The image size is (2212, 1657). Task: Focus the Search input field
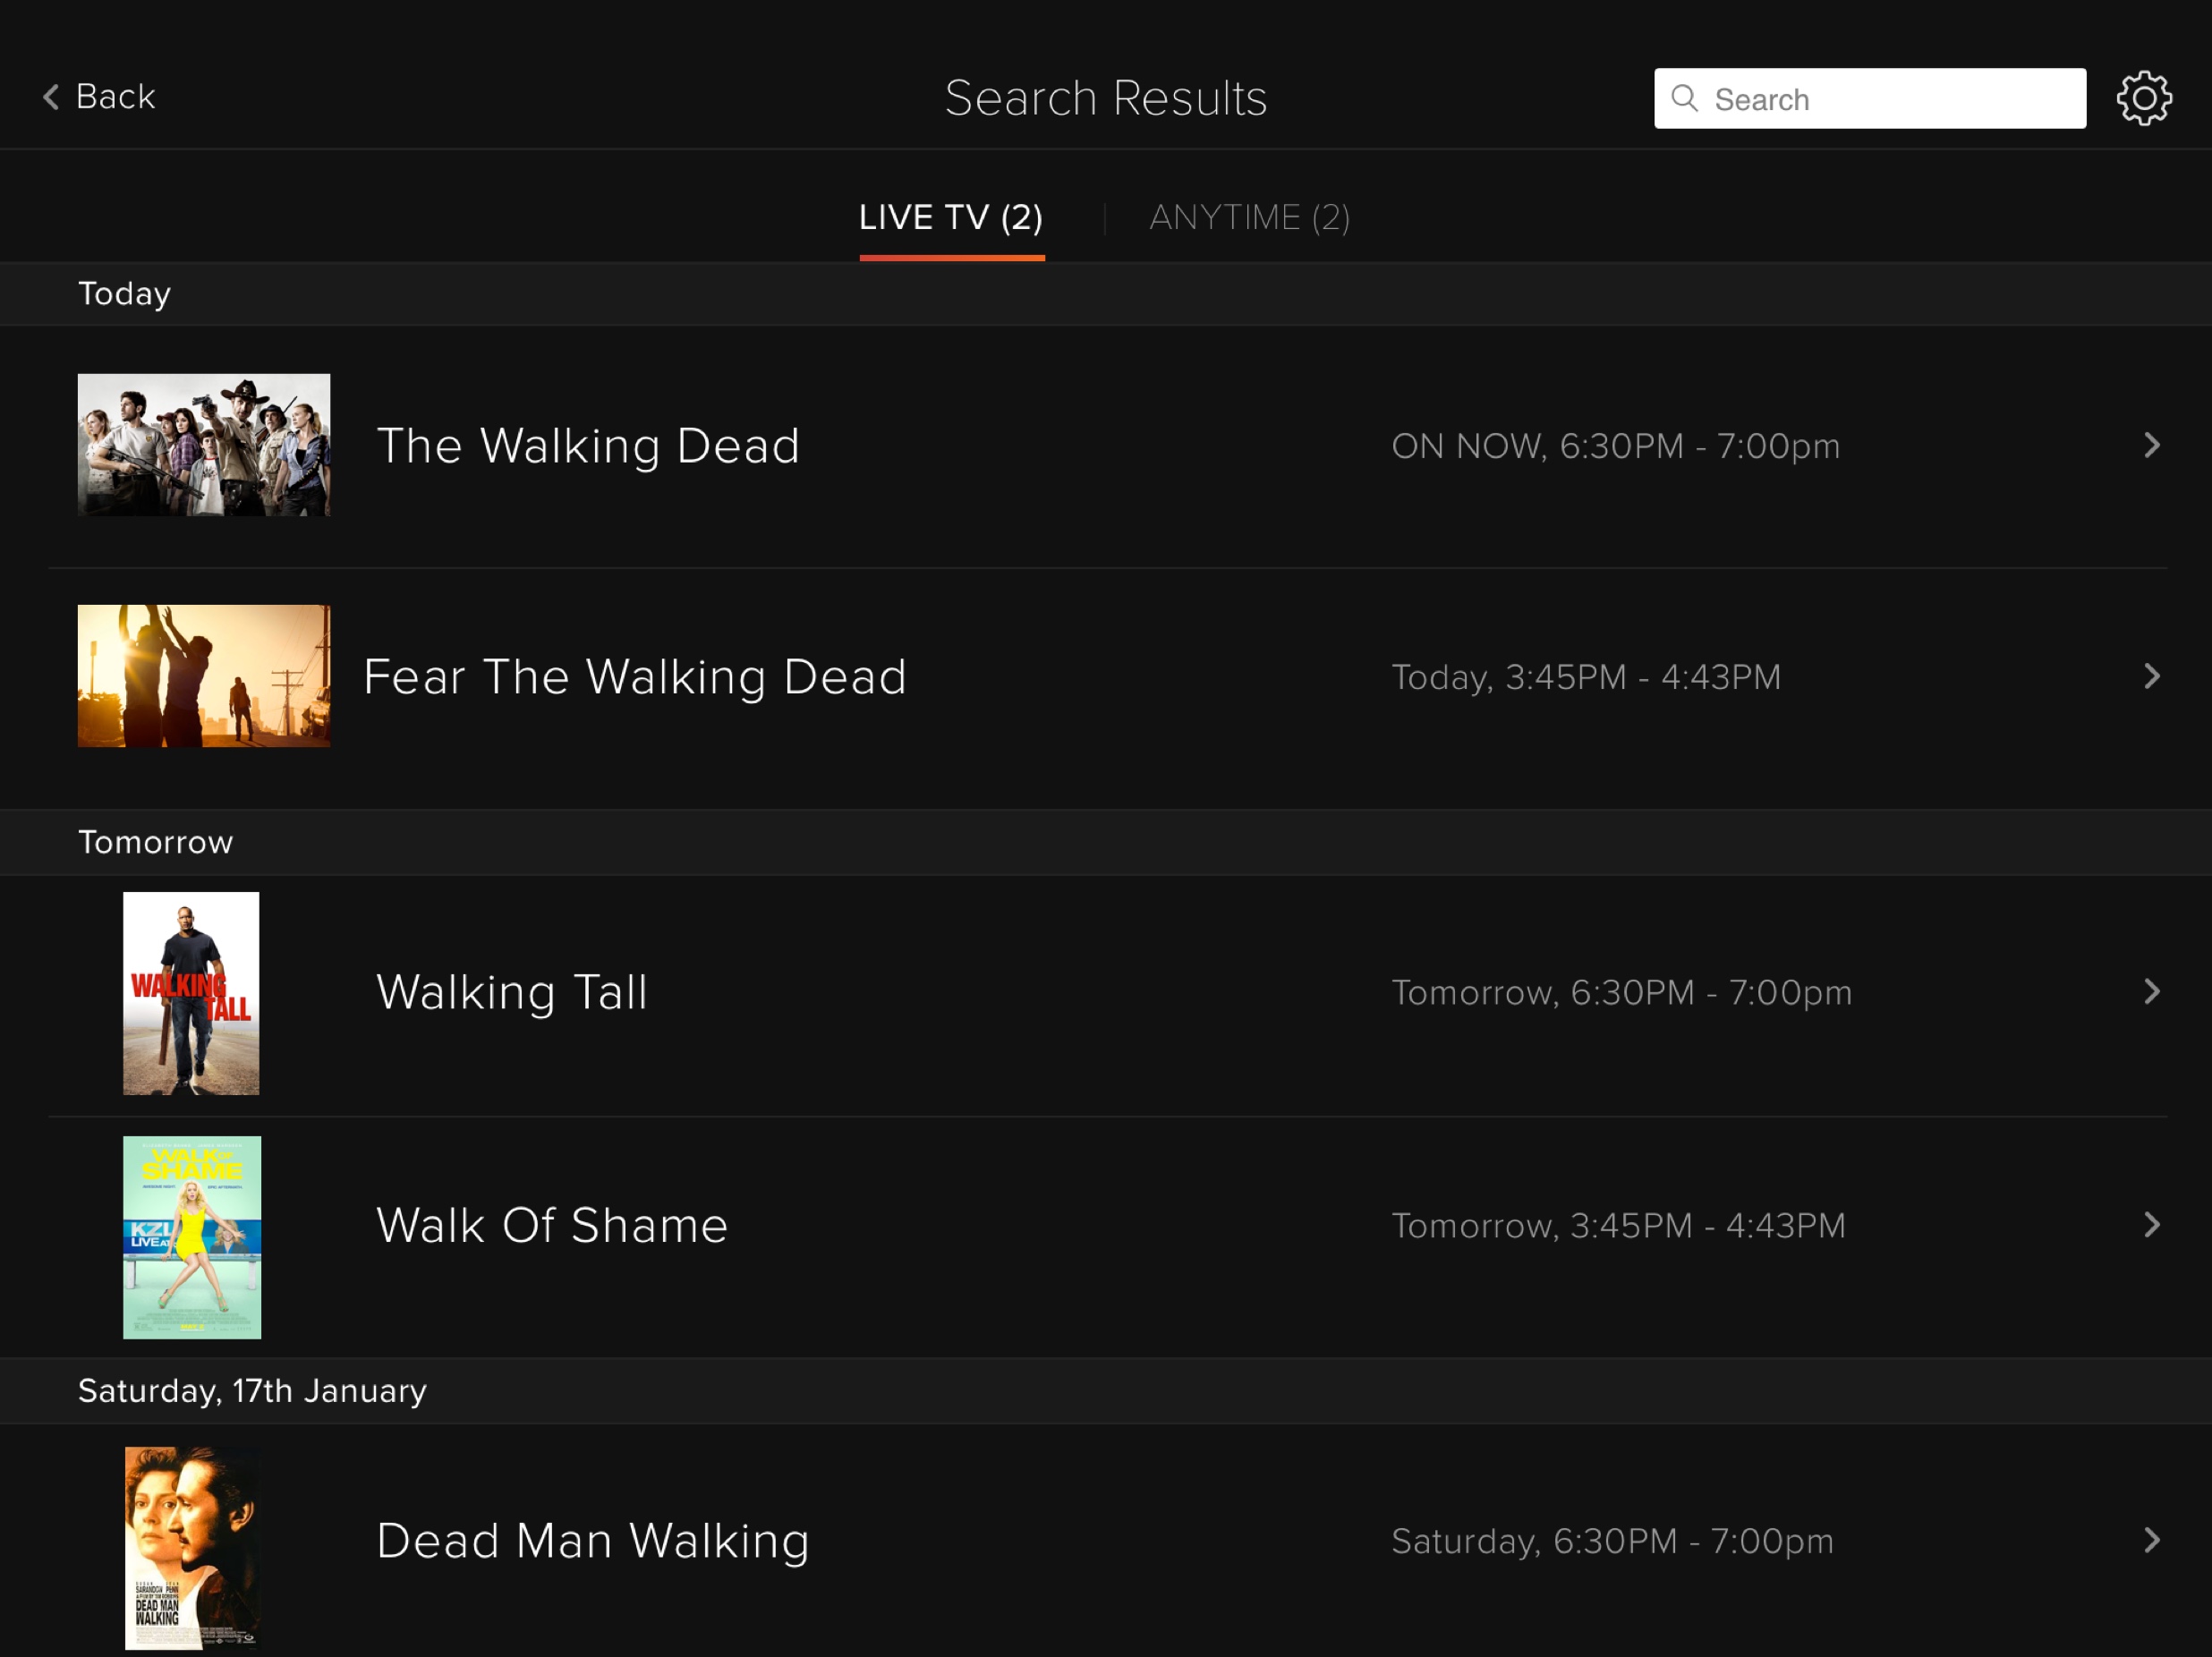tap(1870, 98)
